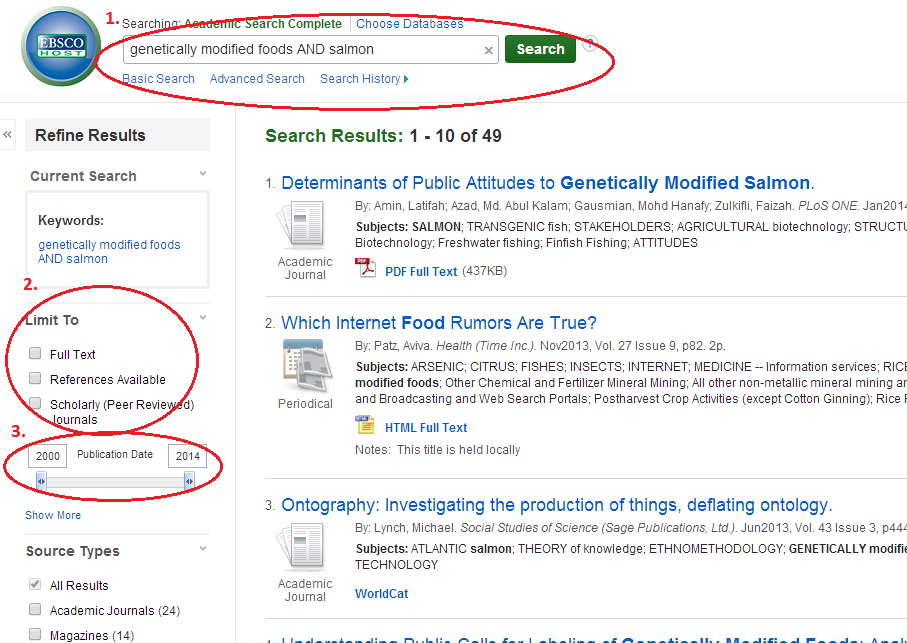The width and height of the screenshot is (907, 643).
Task: Click the HTML Full Text icon
Action: [x=366, y=426]
